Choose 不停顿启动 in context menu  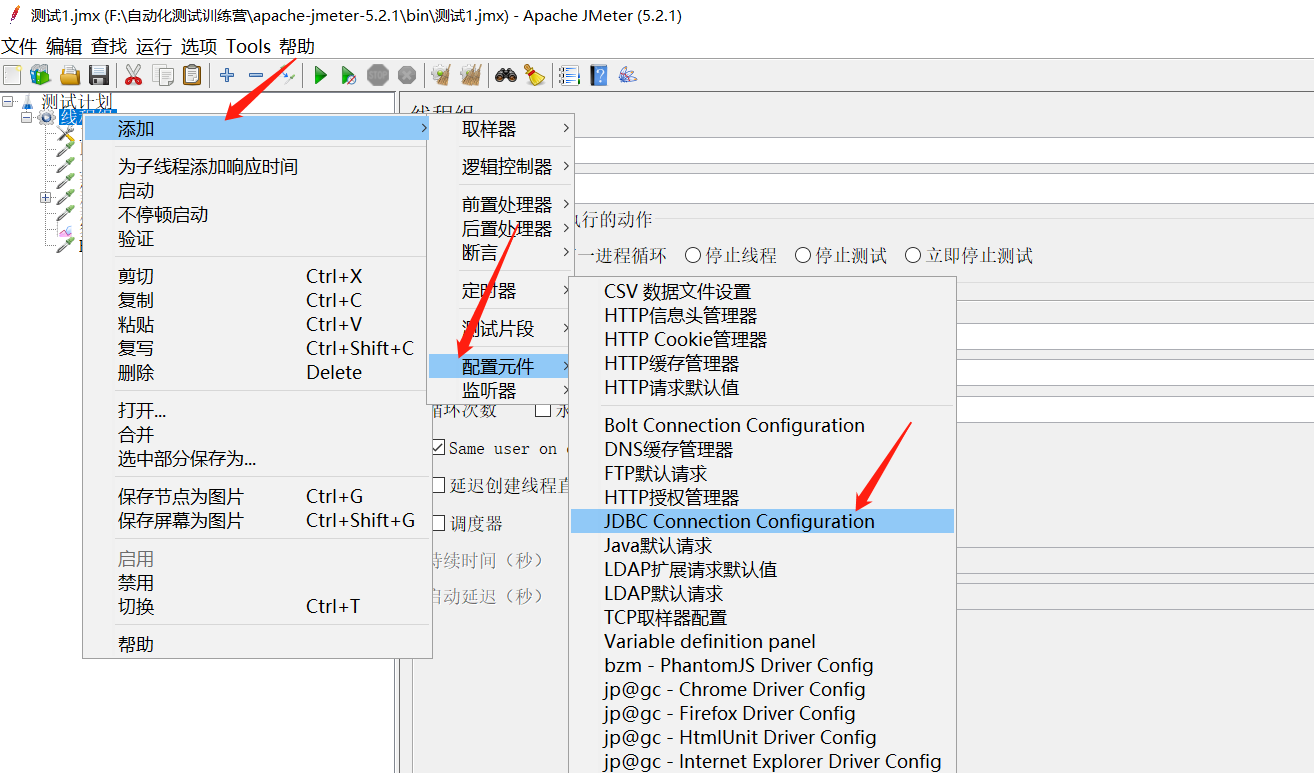(257, 214)
